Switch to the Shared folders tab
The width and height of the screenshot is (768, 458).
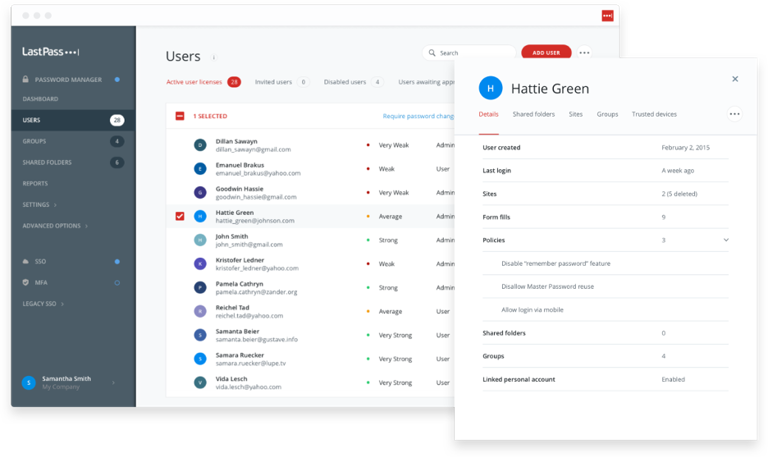(533, 114)
